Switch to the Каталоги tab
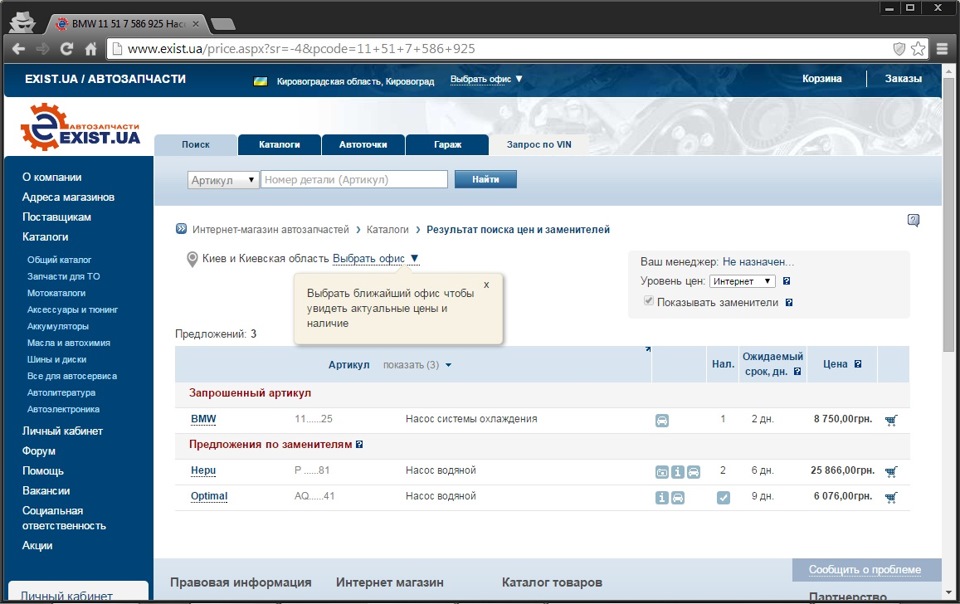Screen dimensions: 960x604 pyautogui.click(x=279, y=144)
